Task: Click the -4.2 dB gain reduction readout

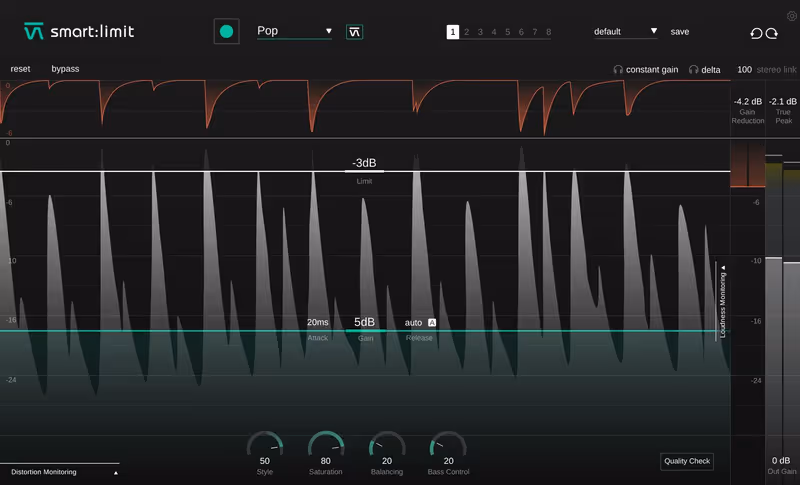Action: tap(747, 101)
